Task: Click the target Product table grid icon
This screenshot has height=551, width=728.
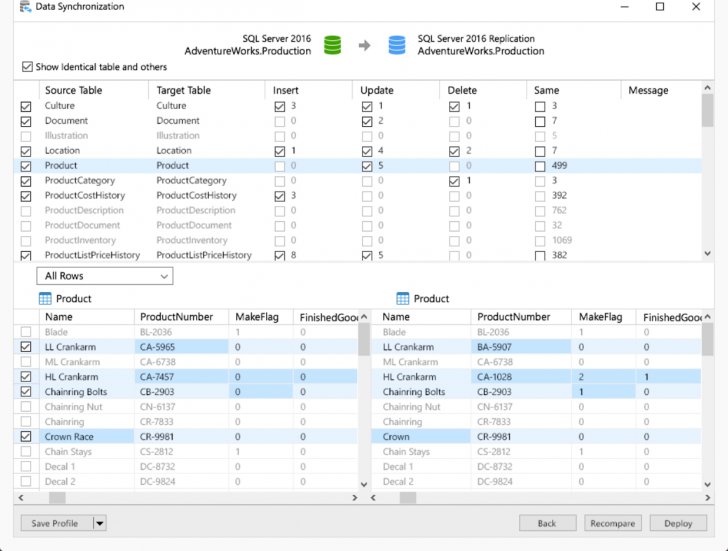Action: point(403,298)
